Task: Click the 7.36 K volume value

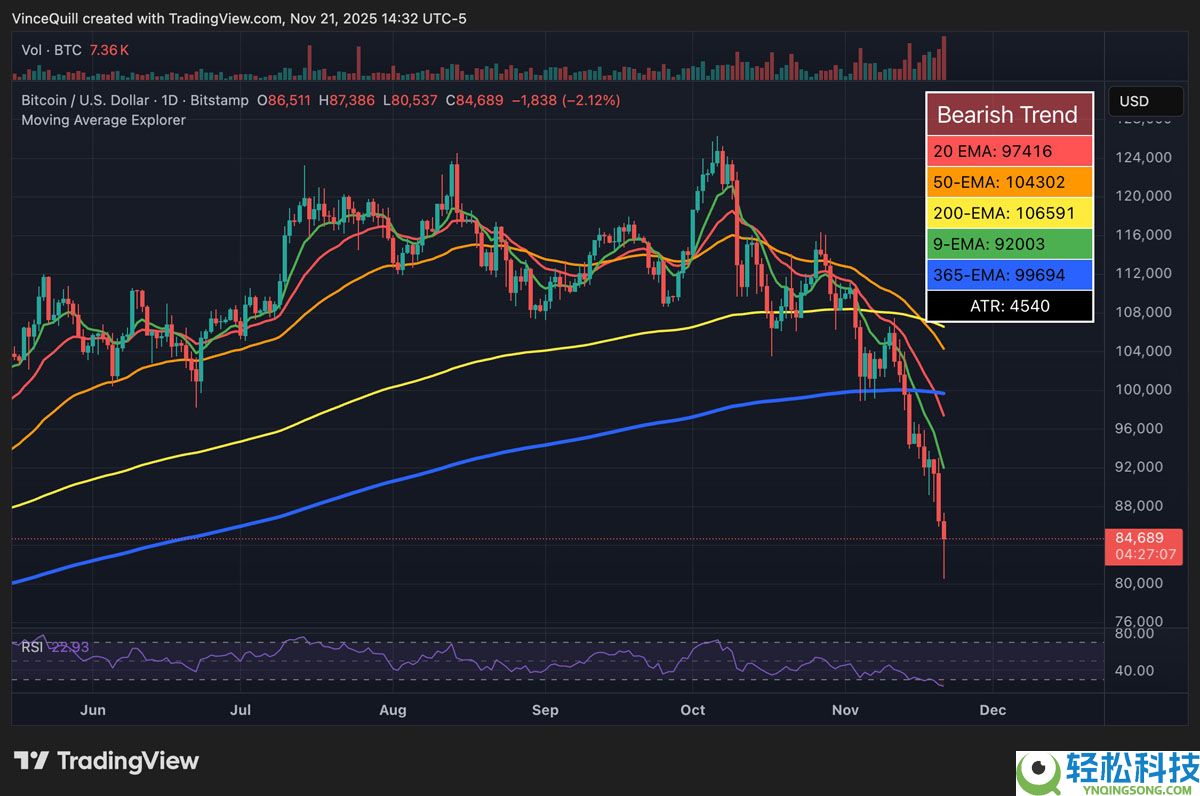Action: 106,49
